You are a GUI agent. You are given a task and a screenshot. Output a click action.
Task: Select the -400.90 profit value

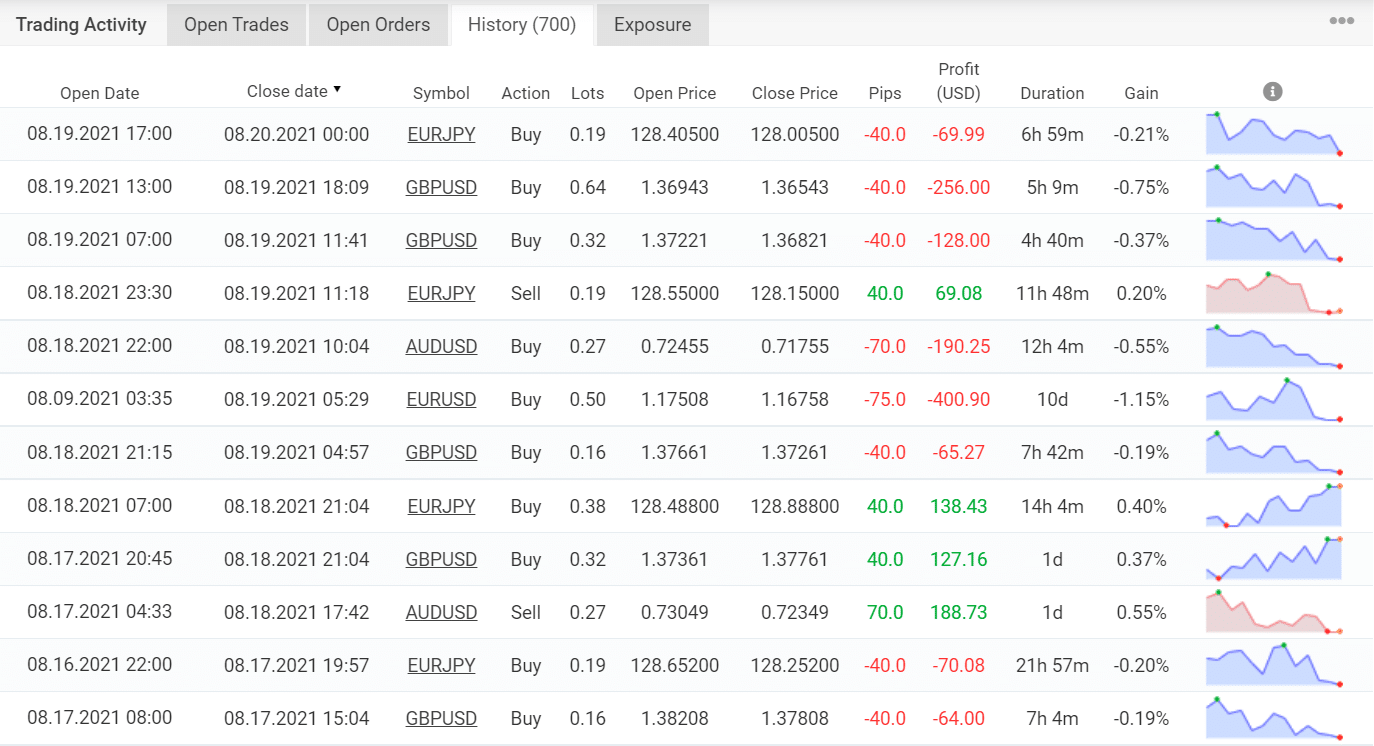(959, 399)
